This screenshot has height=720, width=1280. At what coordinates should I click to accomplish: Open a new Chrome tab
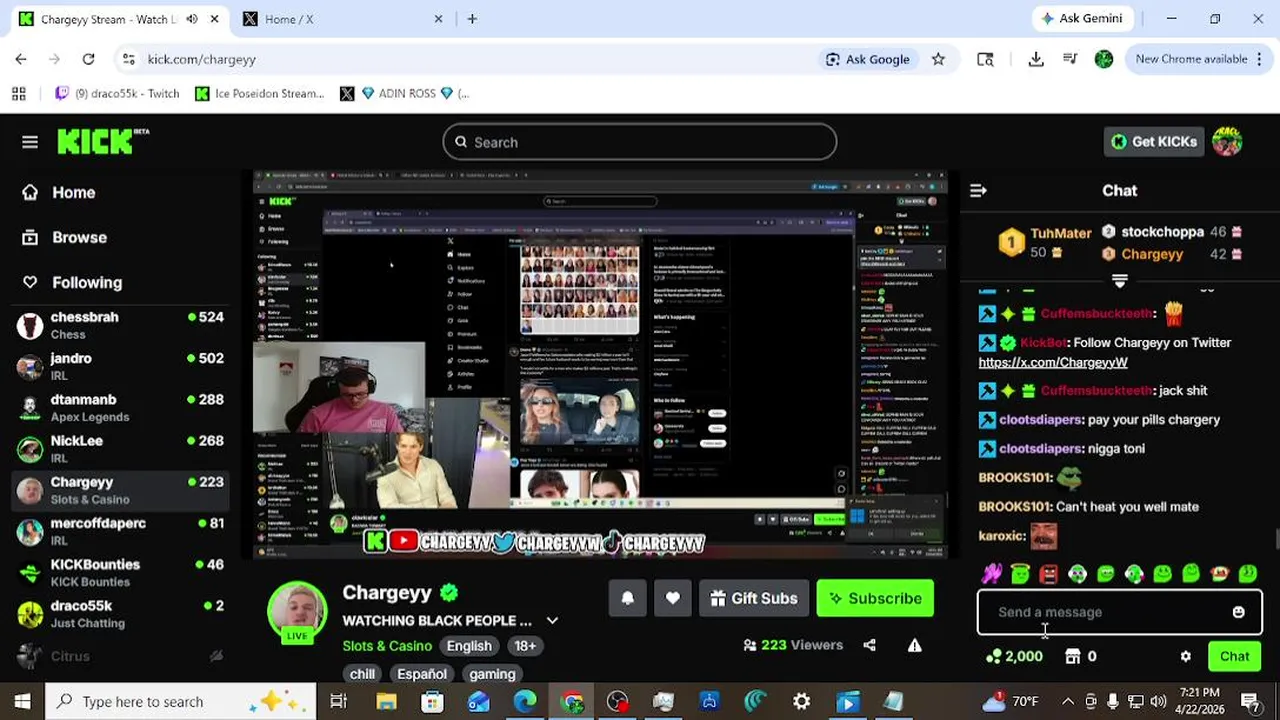472,19
